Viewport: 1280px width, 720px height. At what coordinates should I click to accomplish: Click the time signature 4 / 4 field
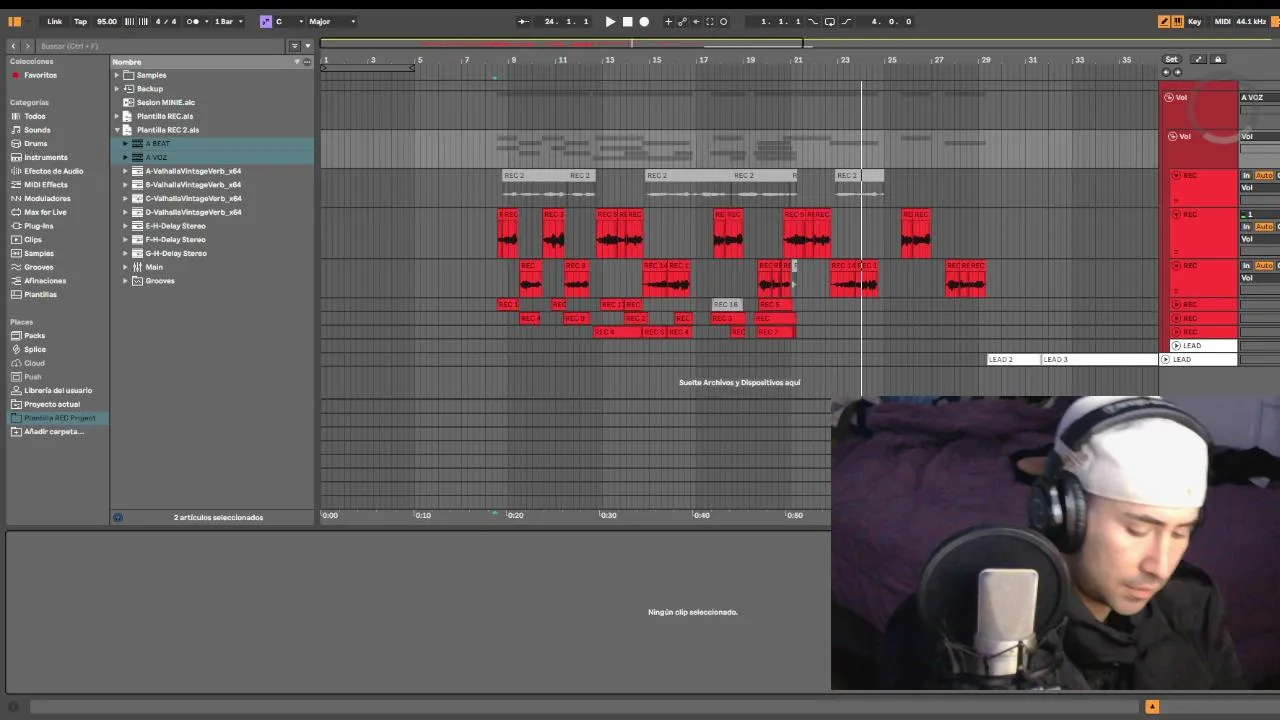tap(166, 21)
